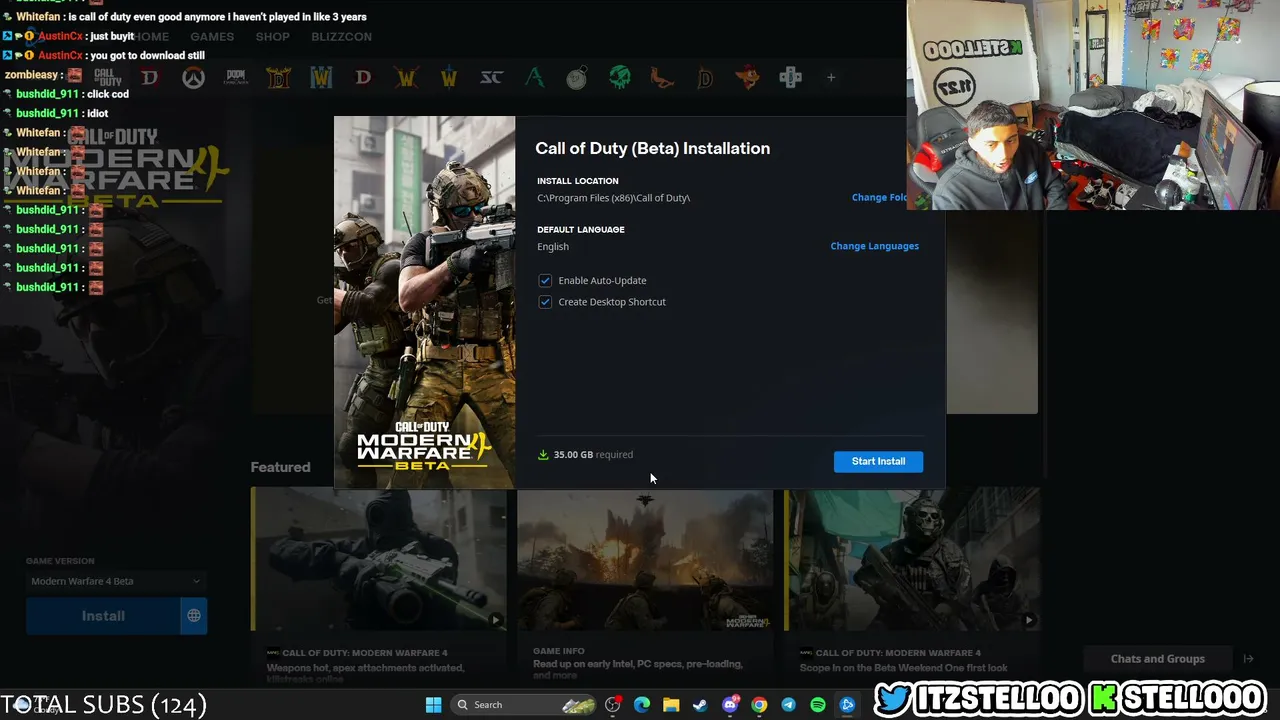This screenshot has height=720, width=1280.
Task: Click the Change Folder link
Action: (879, 198)
